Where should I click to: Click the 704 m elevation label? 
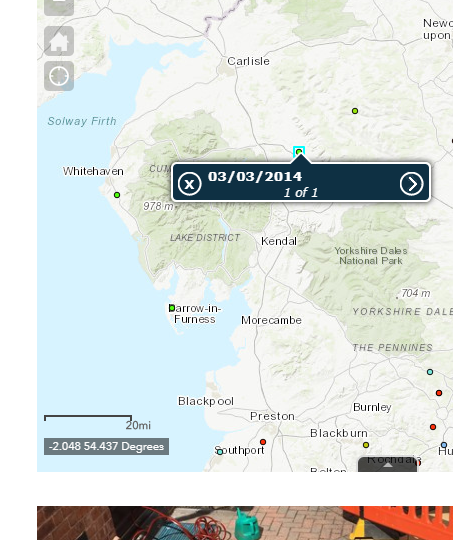click(416, 293)
